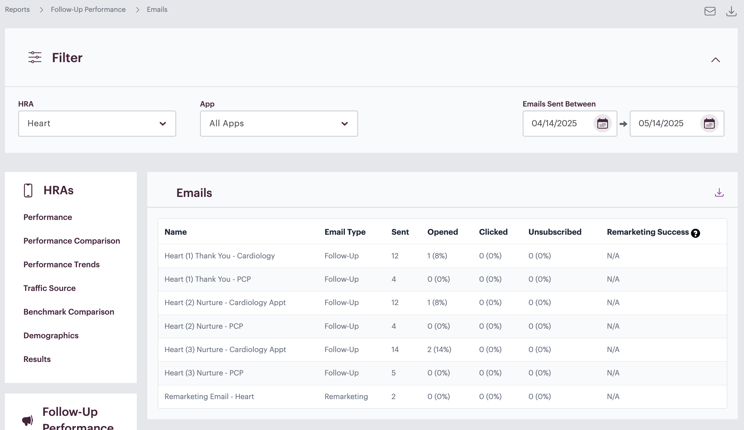Image resolution: width=744 pixels, height=430 pixels.
Task: Open the HRA Heart dropdown
Action: [x=97, y=123]
